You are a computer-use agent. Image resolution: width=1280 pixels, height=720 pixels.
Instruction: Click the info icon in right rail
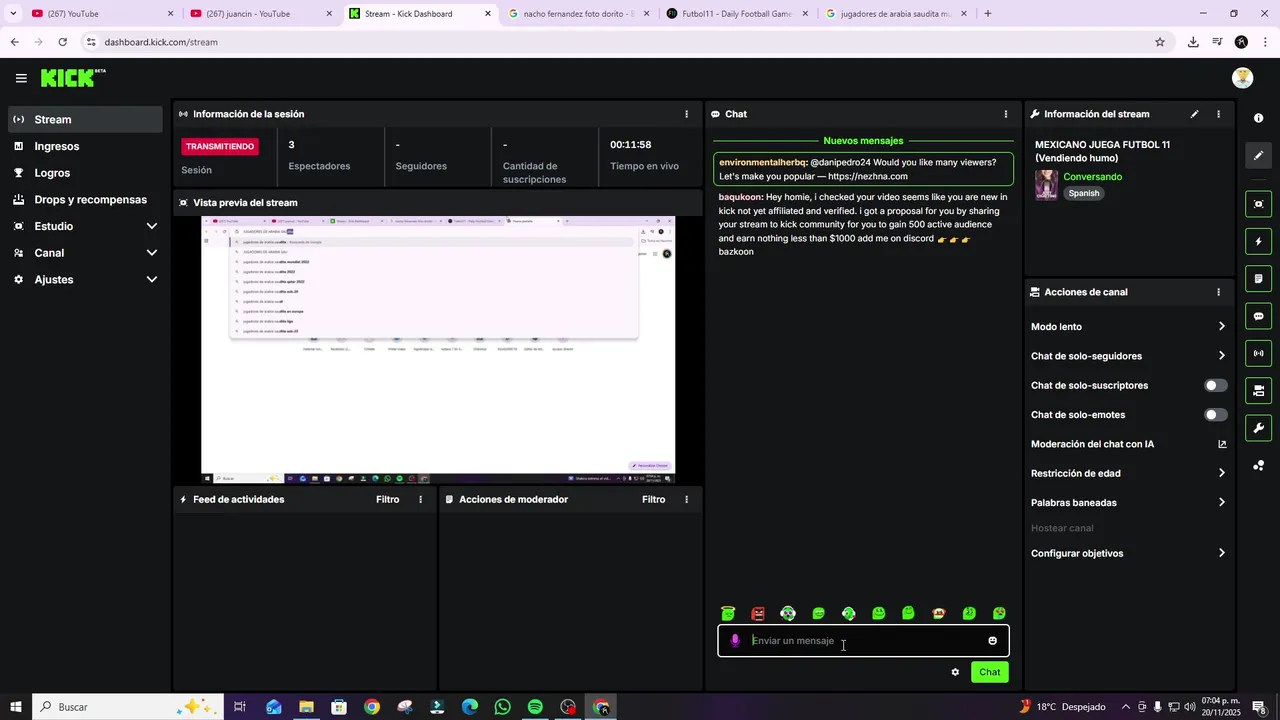pos(1258,118)
